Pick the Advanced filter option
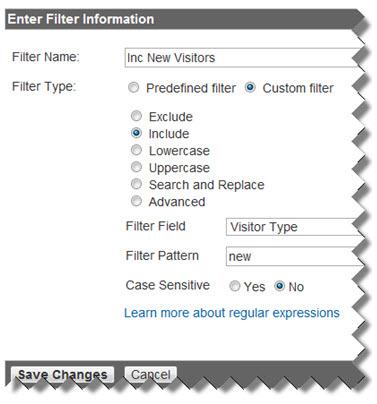 click(136, 201)
